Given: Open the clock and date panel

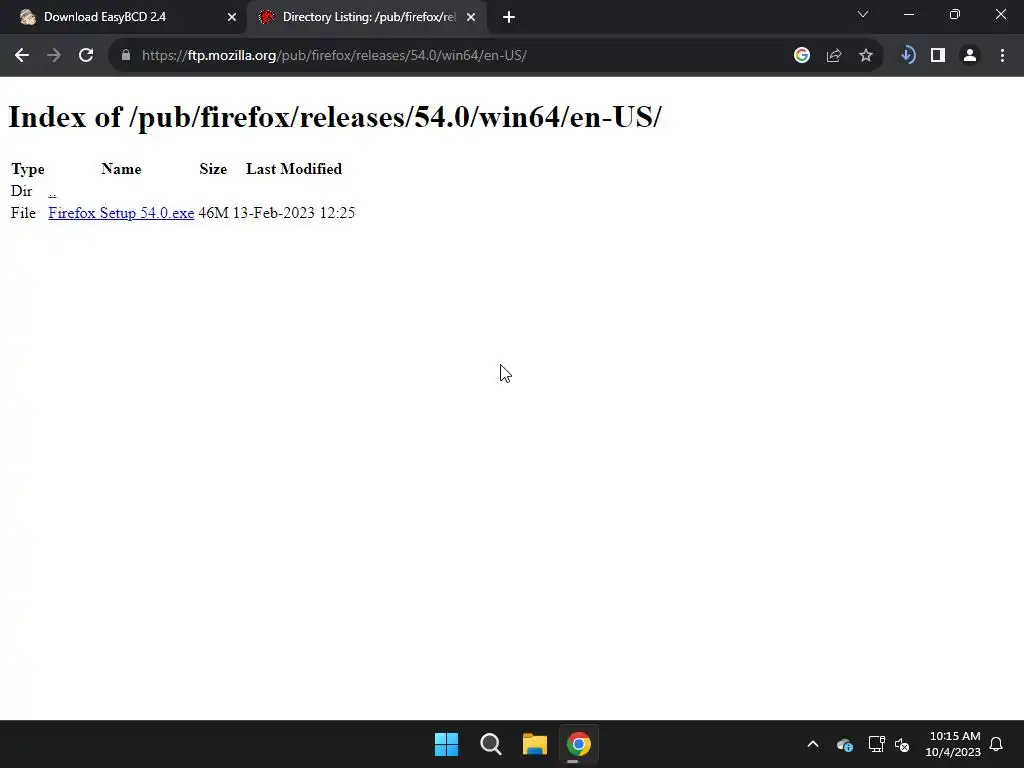Looking at the screenshot, I should pos(953,744).
